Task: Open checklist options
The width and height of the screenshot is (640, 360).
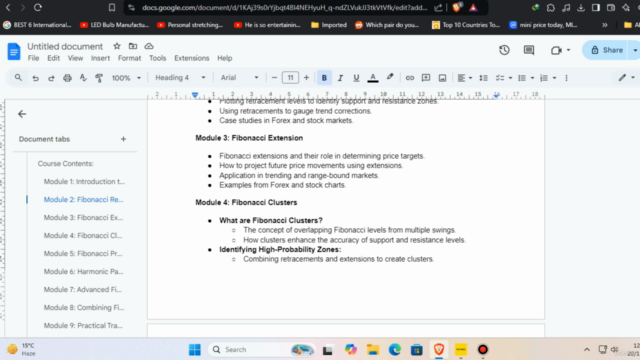Action: pyautogui.click(x=504, y=78)
